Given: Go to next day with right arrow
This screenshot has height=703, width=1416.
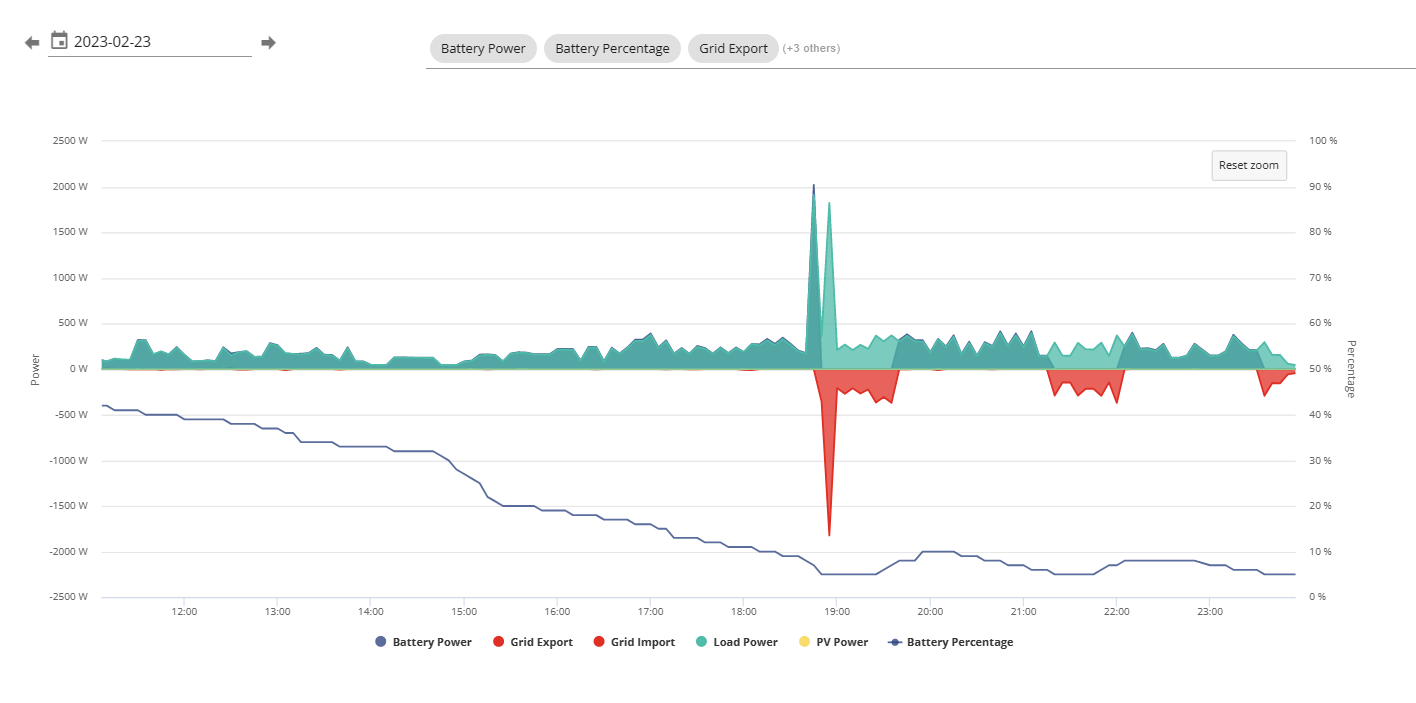Looking at the screenshot, I should pos(268,42).
